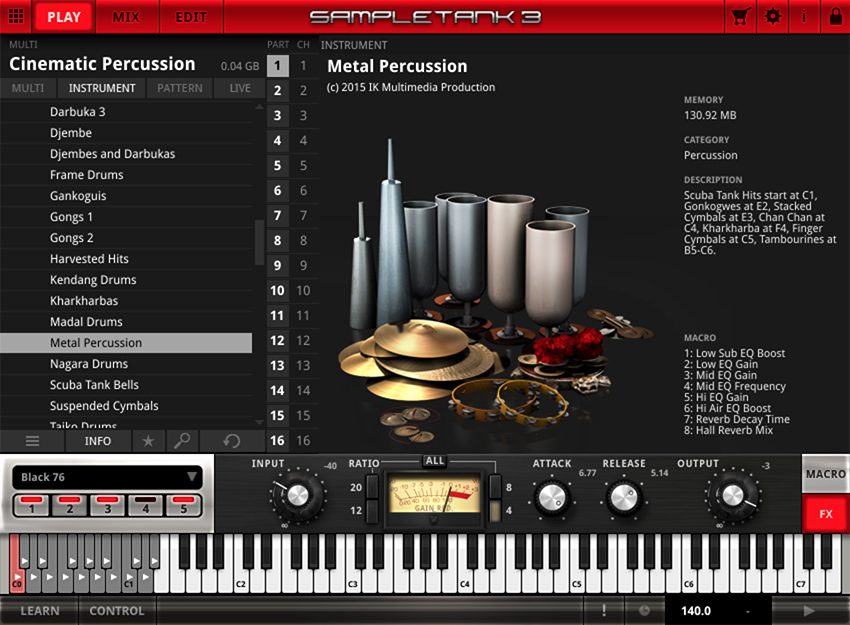
Task: Select compressor ratio 20
Action: tap(372, 487)
